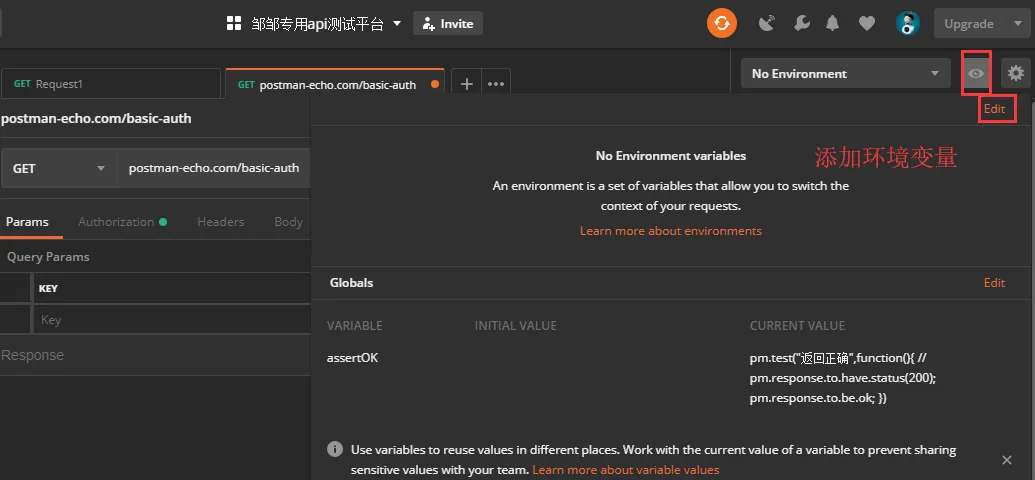Click the request name postman-echo.com/basic-auth title
This screenshot has width=1035, height=480.
(96, 119)
